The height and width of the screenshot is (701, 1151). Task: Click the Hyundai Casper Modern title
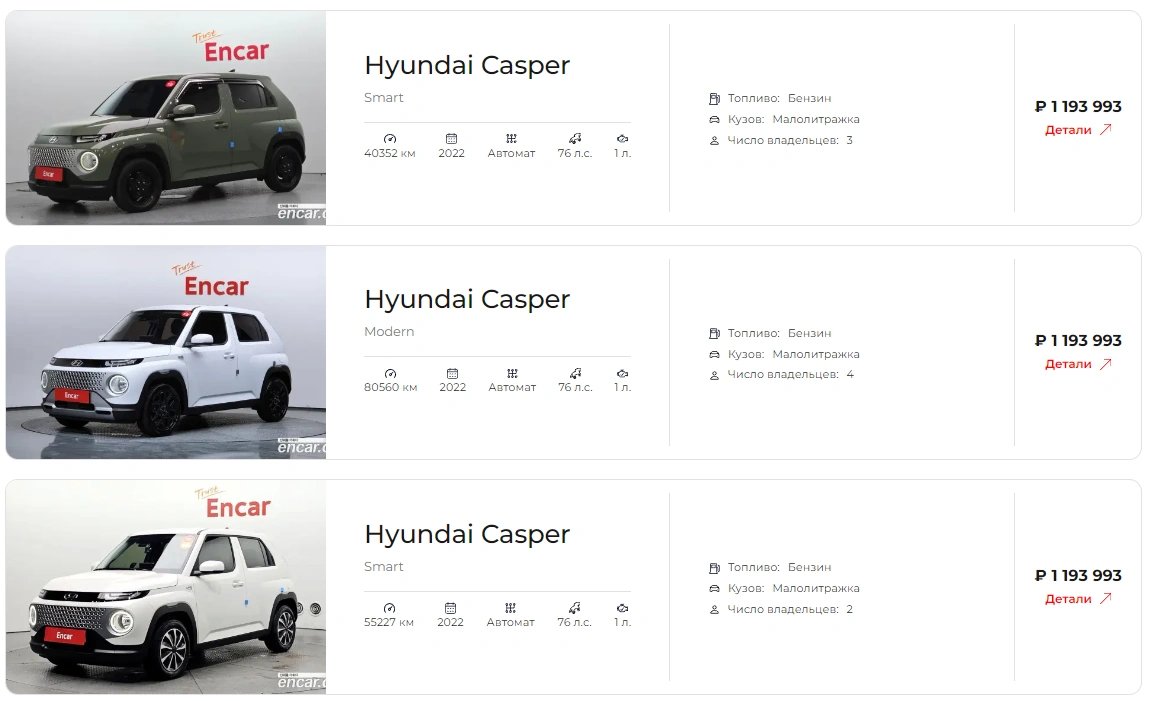(467, 299)
